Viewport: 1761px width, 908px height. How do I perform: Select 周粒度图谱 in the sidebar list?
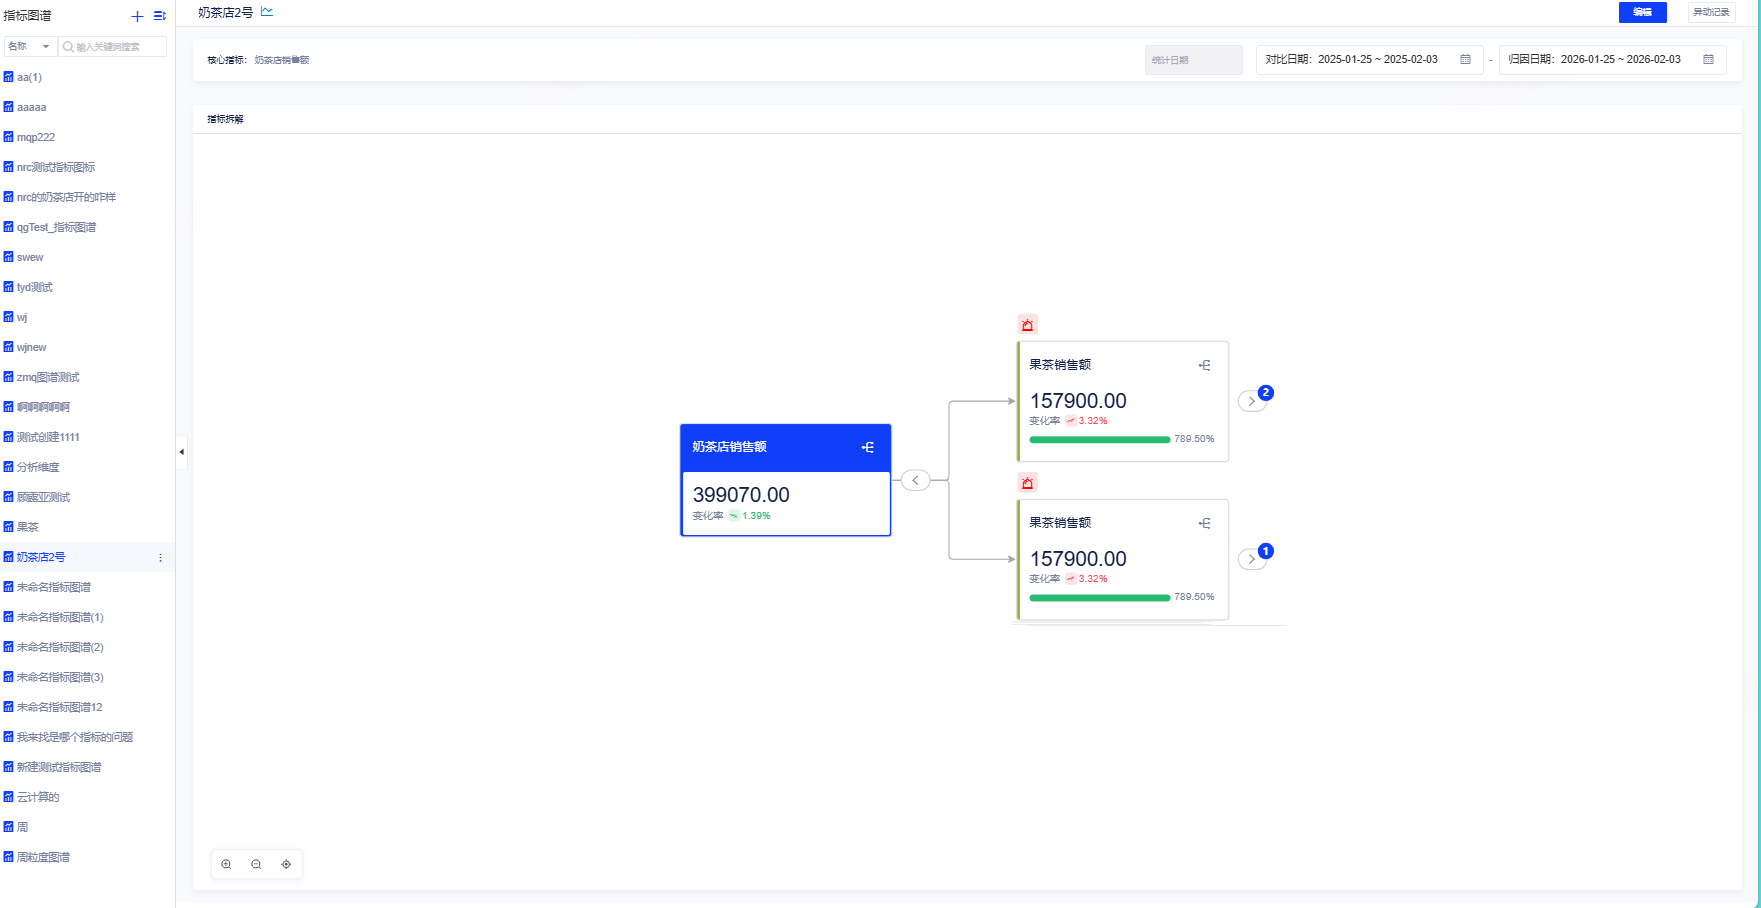[x=43, y=857]
